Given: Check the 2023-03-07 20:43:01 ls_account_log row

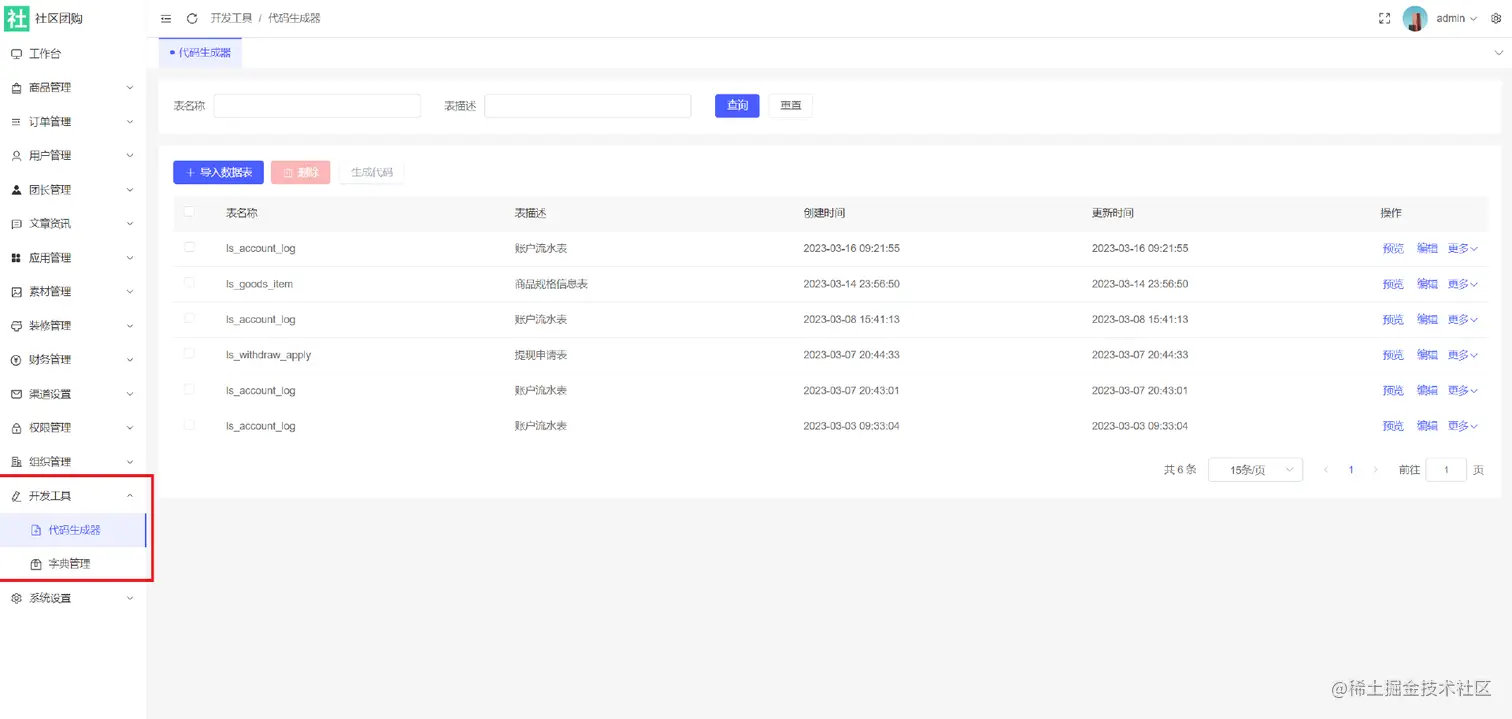Looking at the screenshot, I should coord(189,390).
